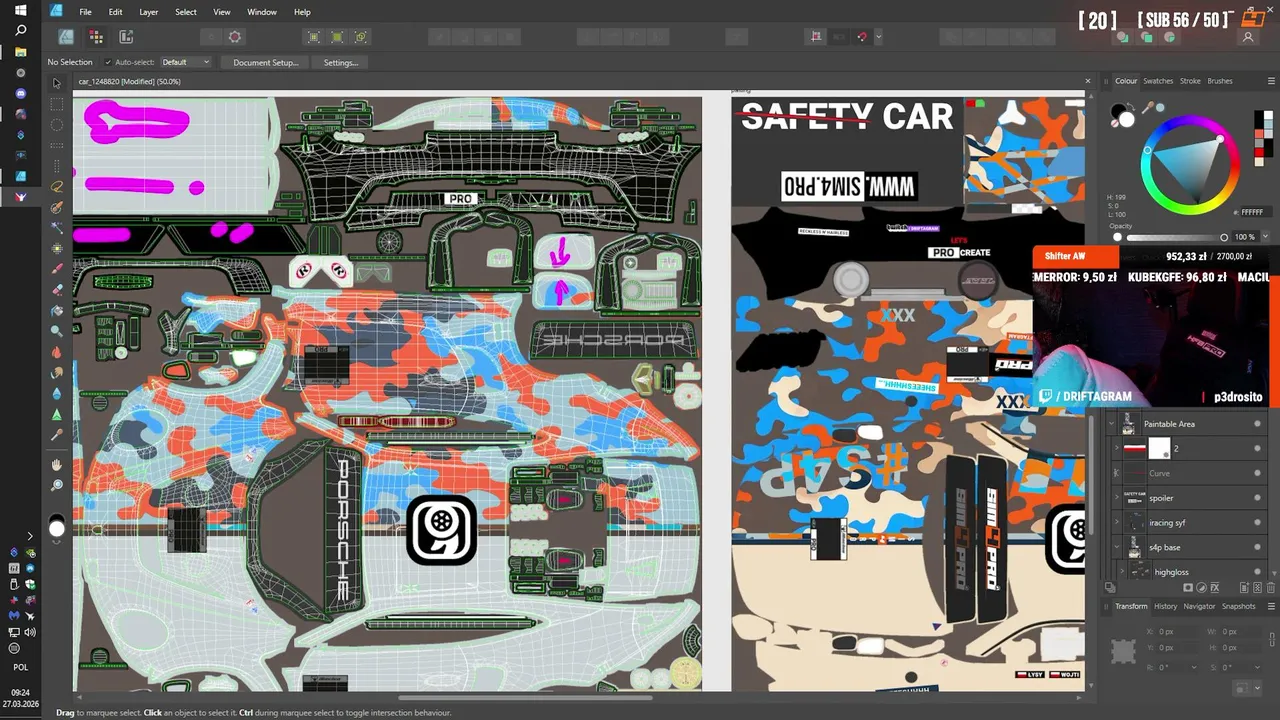Toggle visibility of layer named 2
1280x720 pixels.
(1257, 449)
